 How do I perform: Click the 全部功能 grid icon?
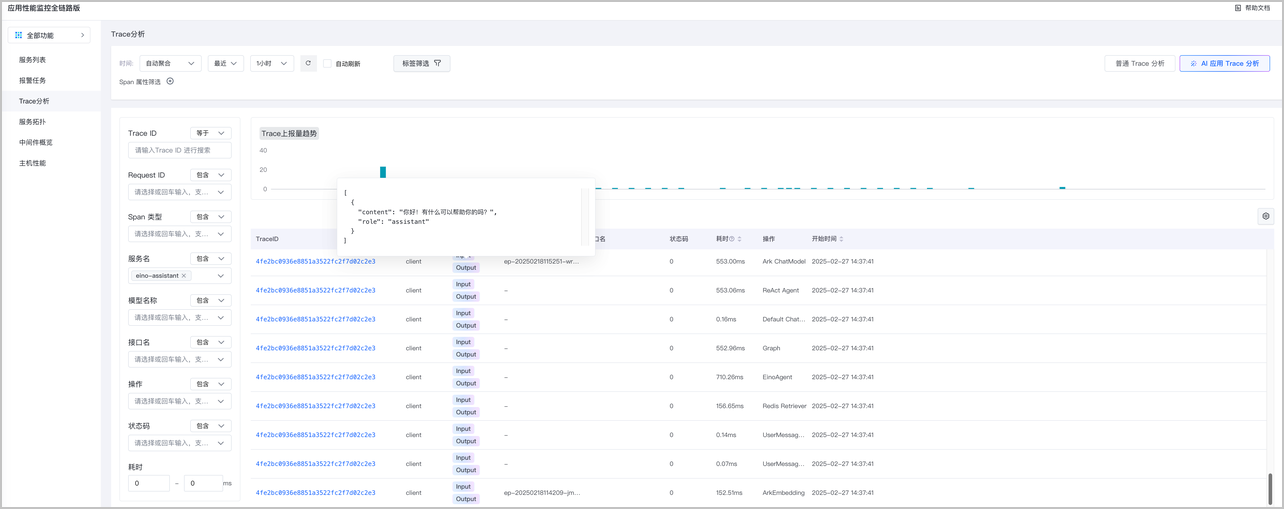point(19,35)
